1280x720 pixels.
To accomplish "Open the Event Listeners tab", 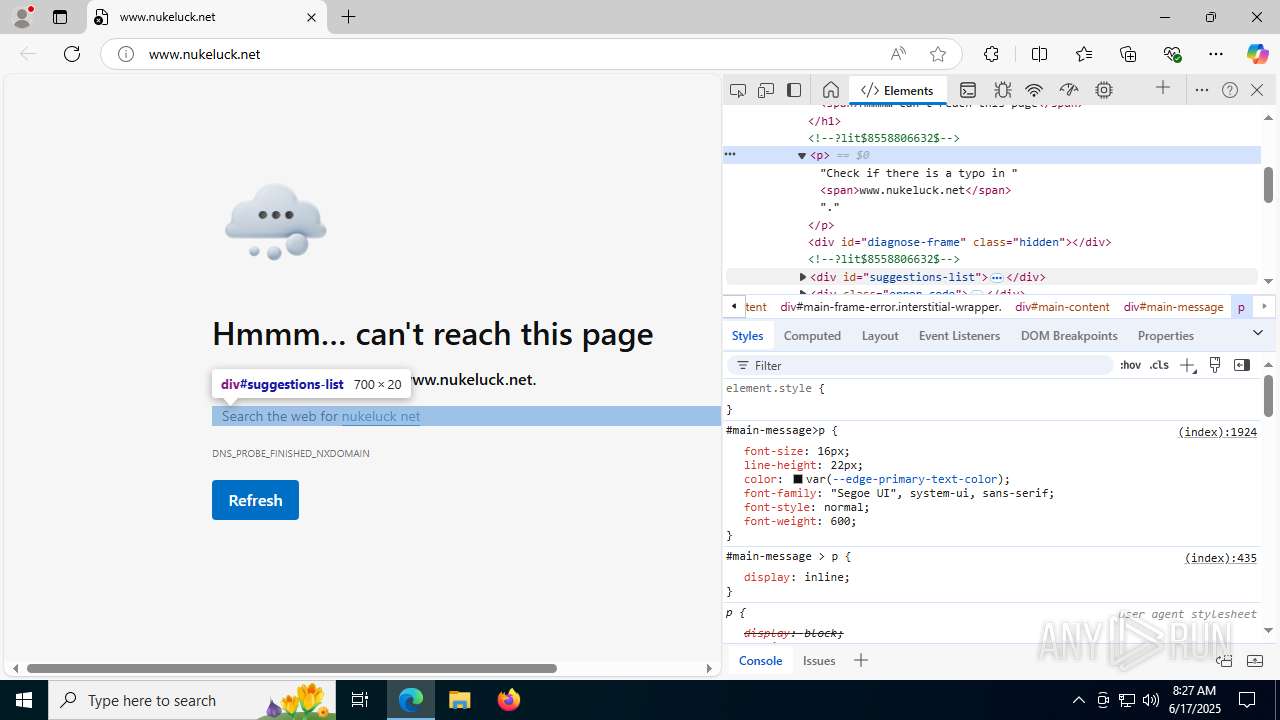I will click(x=959, y=336).
